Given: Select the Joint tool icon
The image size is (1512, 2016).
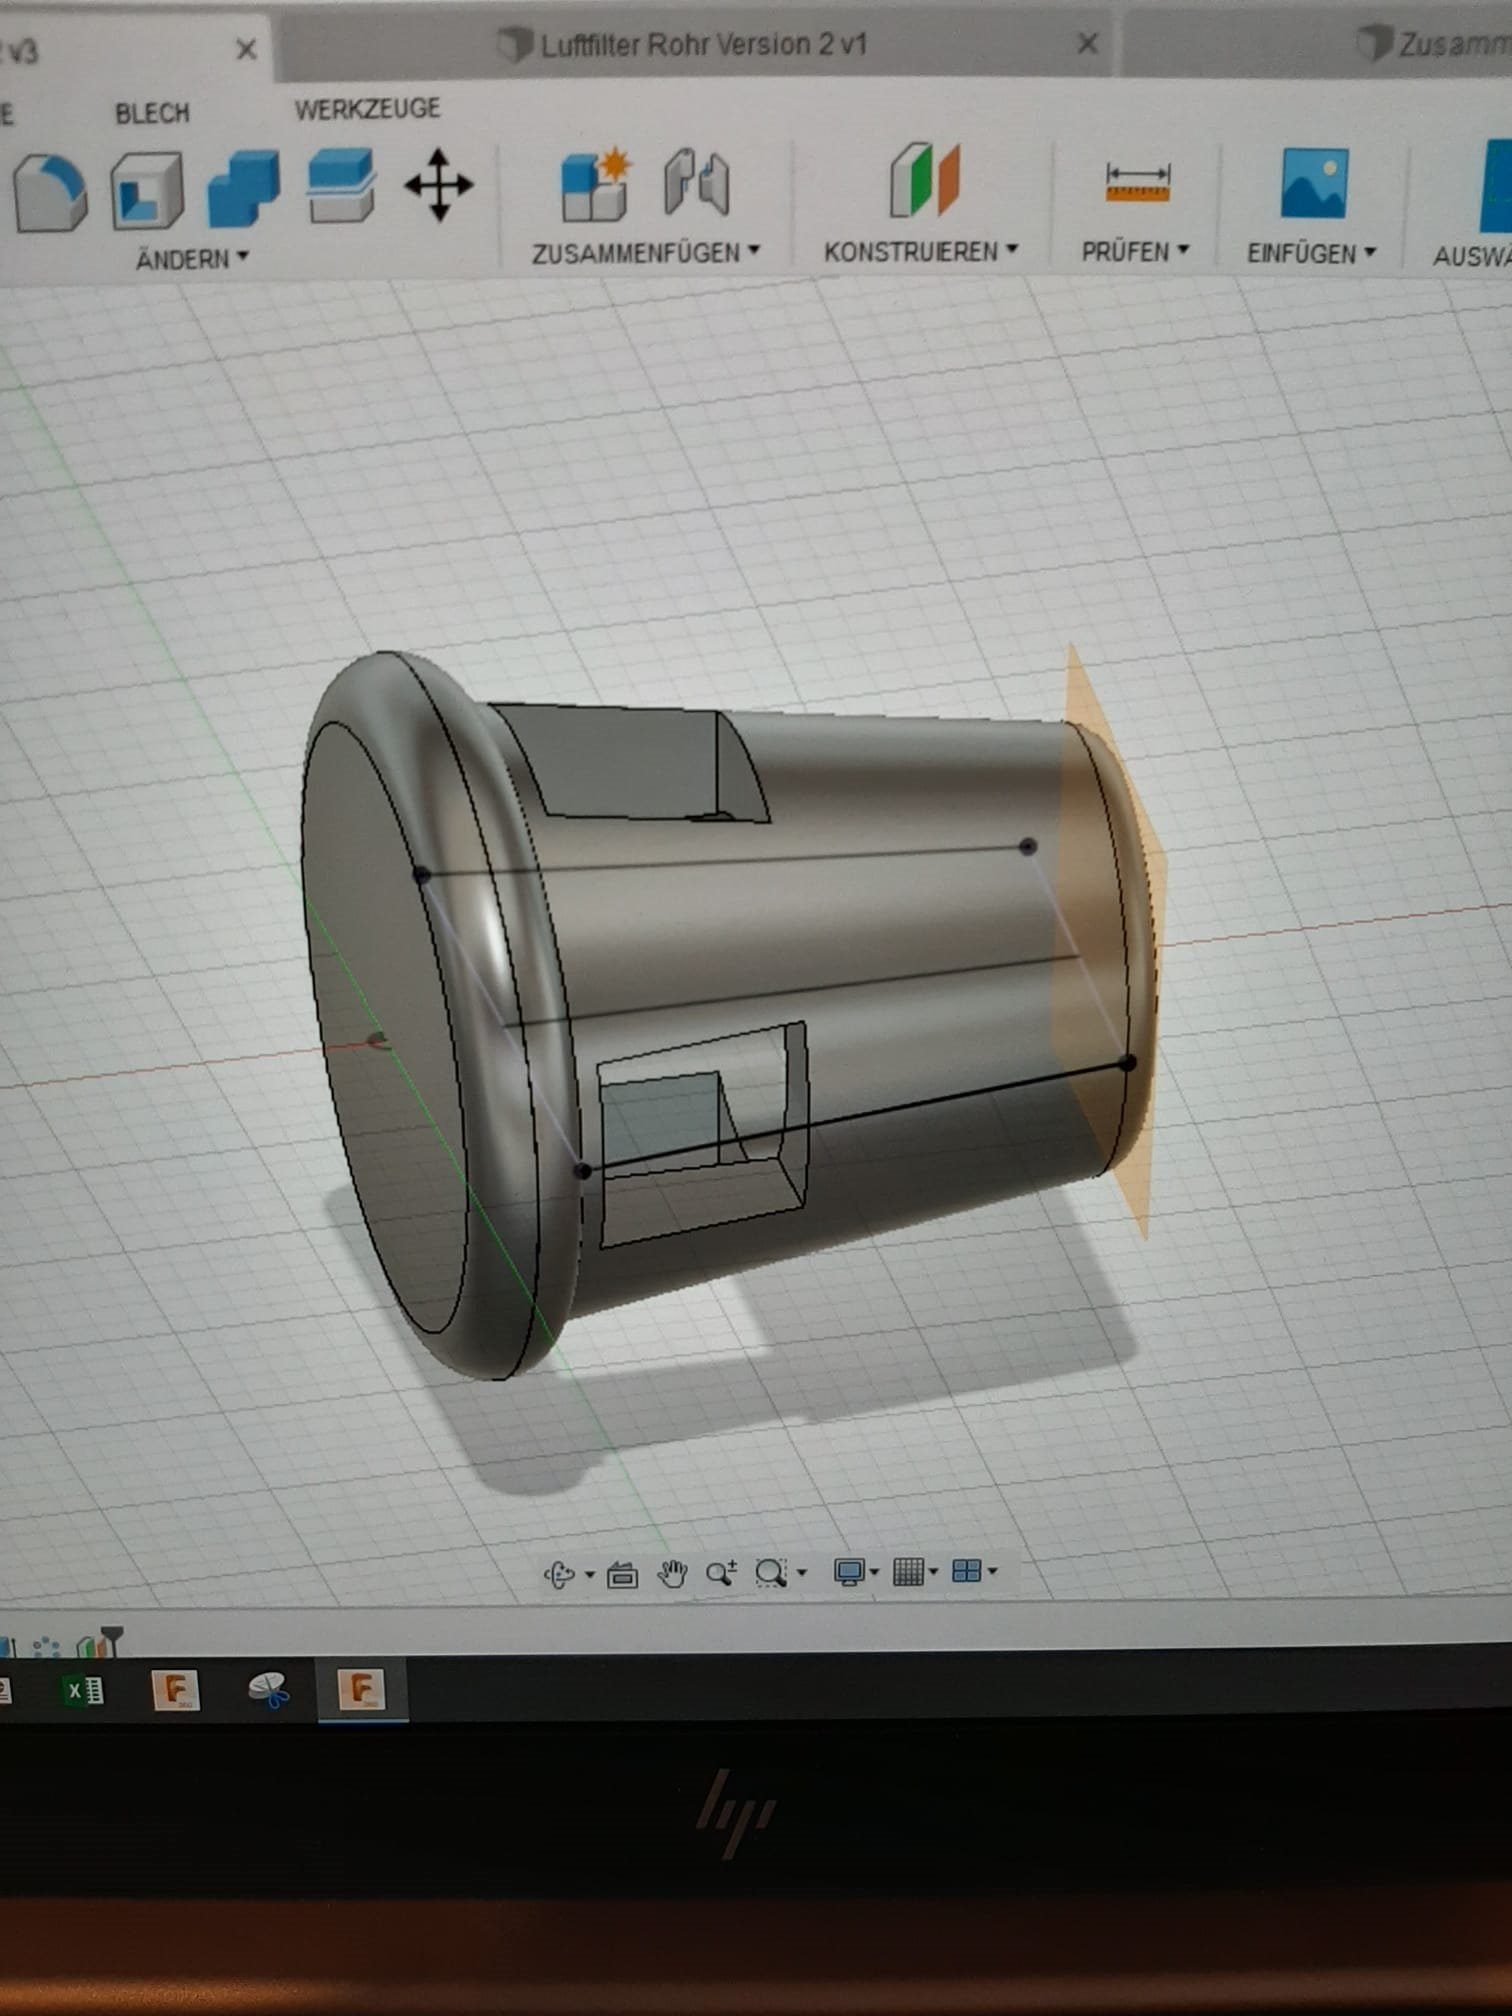Looking at the screenshot, I should 697,182.
